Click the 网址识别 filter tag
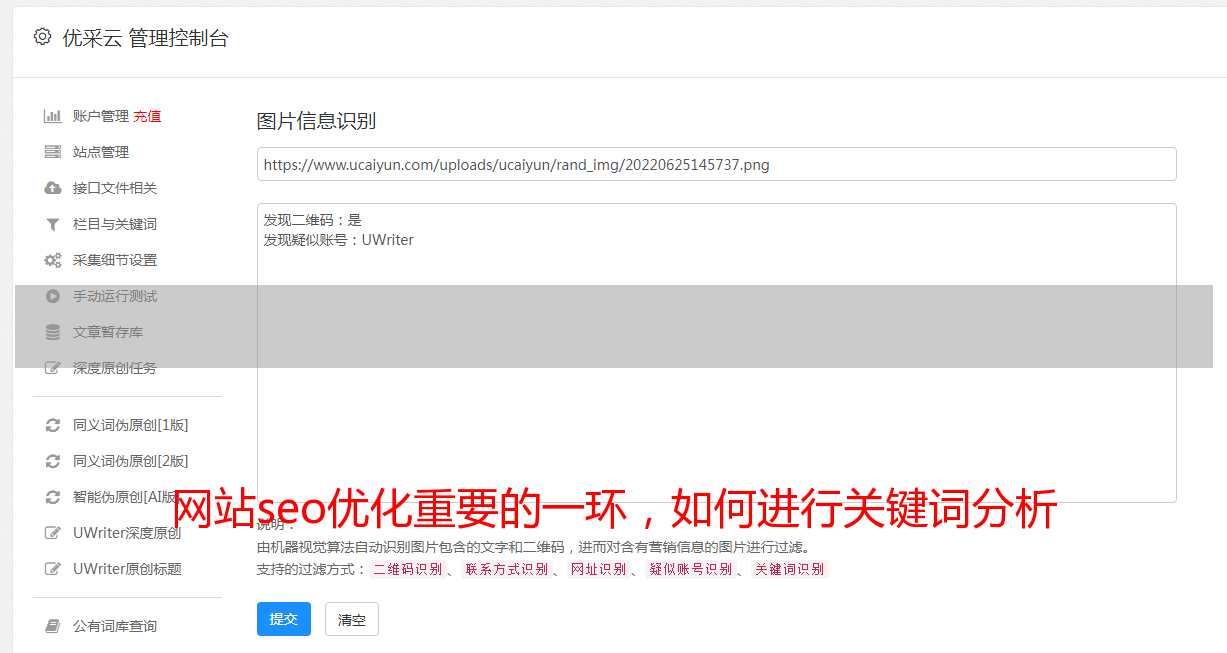Screen dimensions: 1227x653 (598, 569)
